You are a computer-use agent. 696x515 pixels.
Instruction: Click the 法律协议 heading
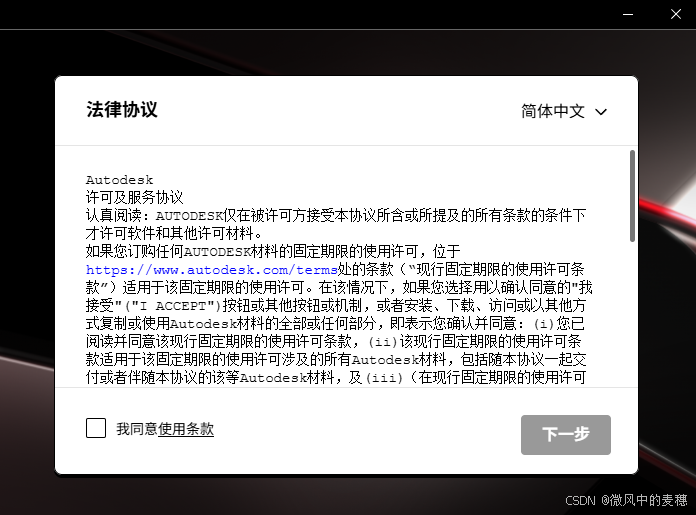pyautogui.click(x=122, y=110)
